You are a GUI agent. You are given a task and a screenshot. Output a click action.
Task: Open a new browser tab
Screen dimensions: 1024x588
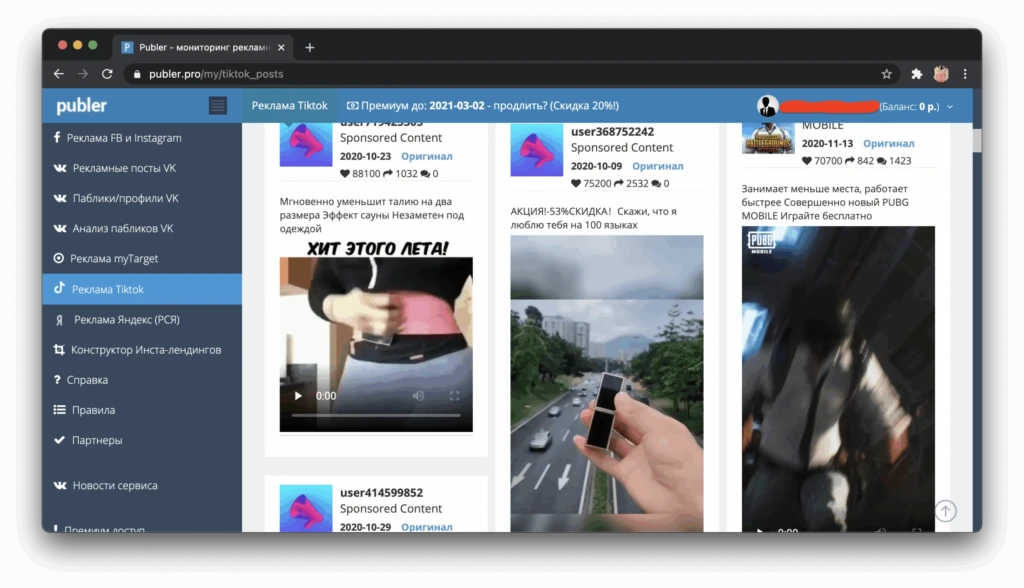tap(310, 47)
